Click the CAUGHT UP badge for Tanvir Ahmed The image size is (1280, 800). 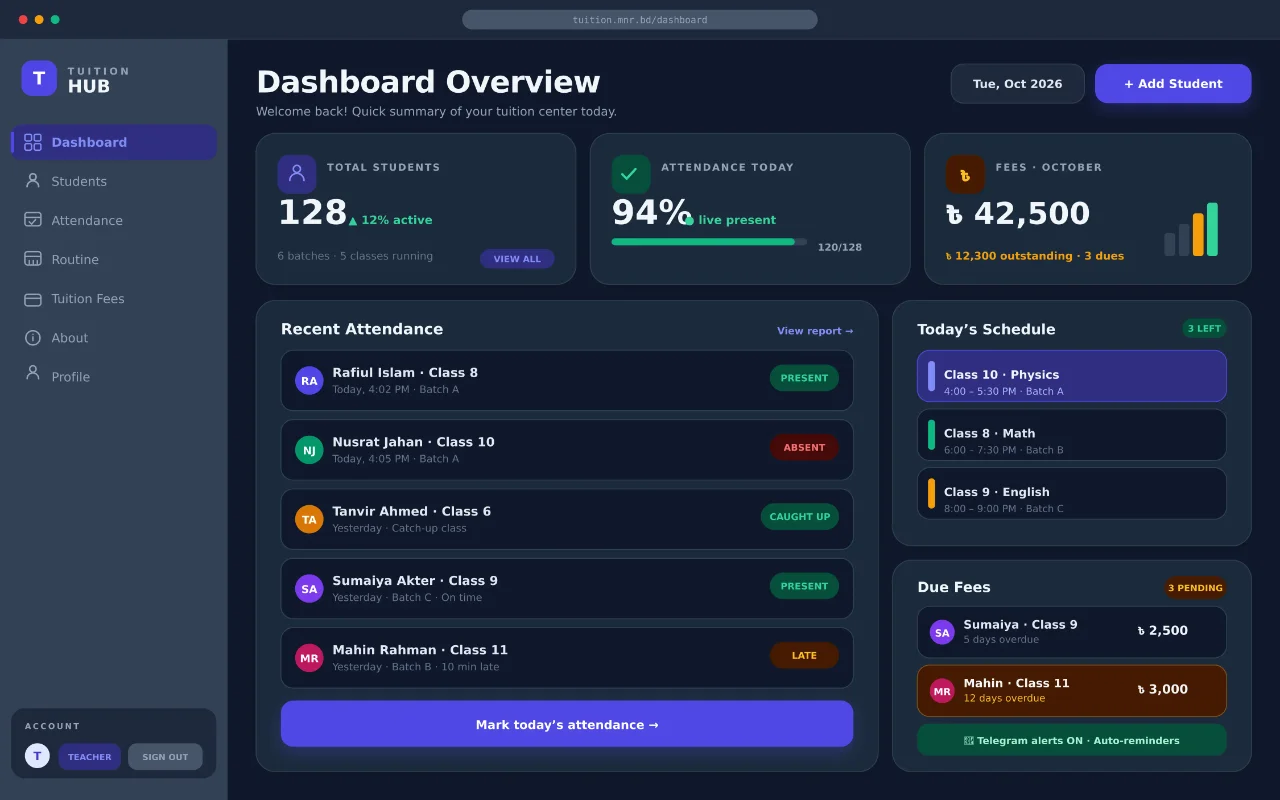point(800,517)
